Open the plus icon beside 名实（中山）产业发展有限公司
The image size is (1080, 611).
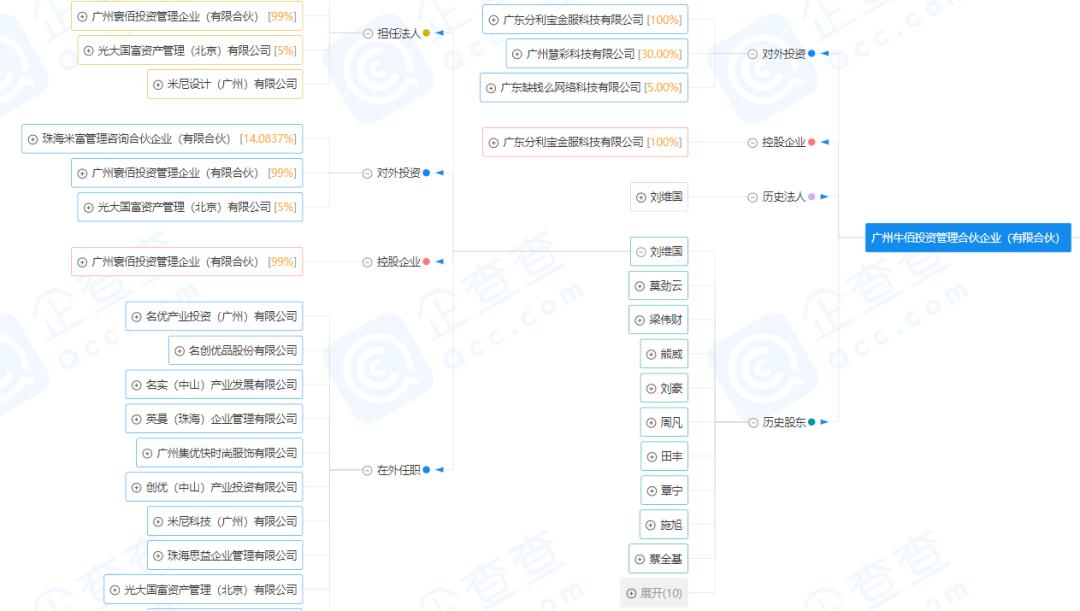click(136, 385)
